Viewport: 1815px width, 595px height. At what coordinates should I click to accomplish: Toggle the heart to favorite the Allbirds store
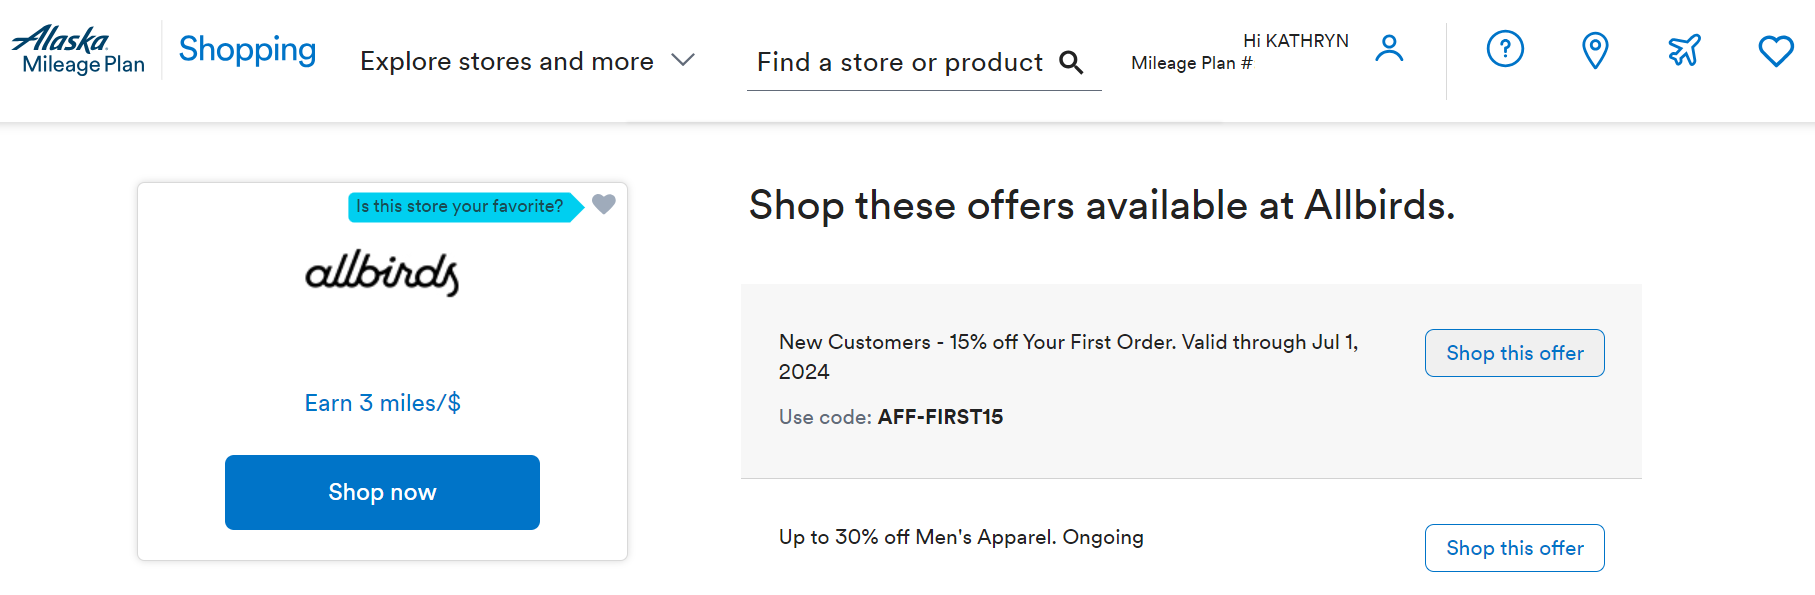coord(604,205)
